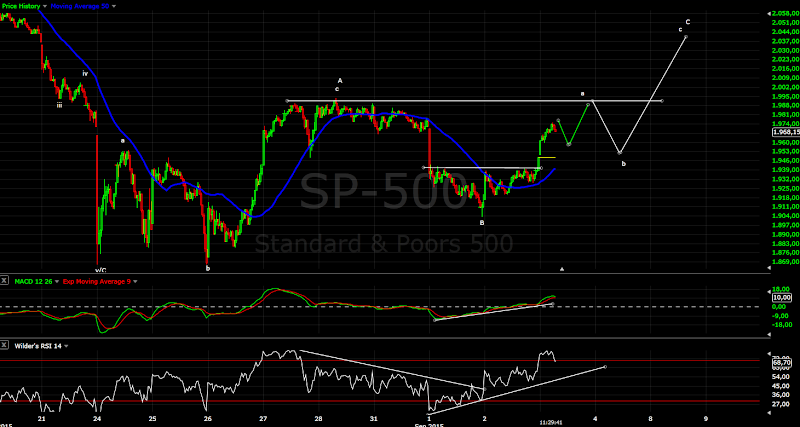Screen dimensions: 800x427
Task: Click the Sep 2015 label on time axis
Action: pyautogui.click(x=429, y=424)
